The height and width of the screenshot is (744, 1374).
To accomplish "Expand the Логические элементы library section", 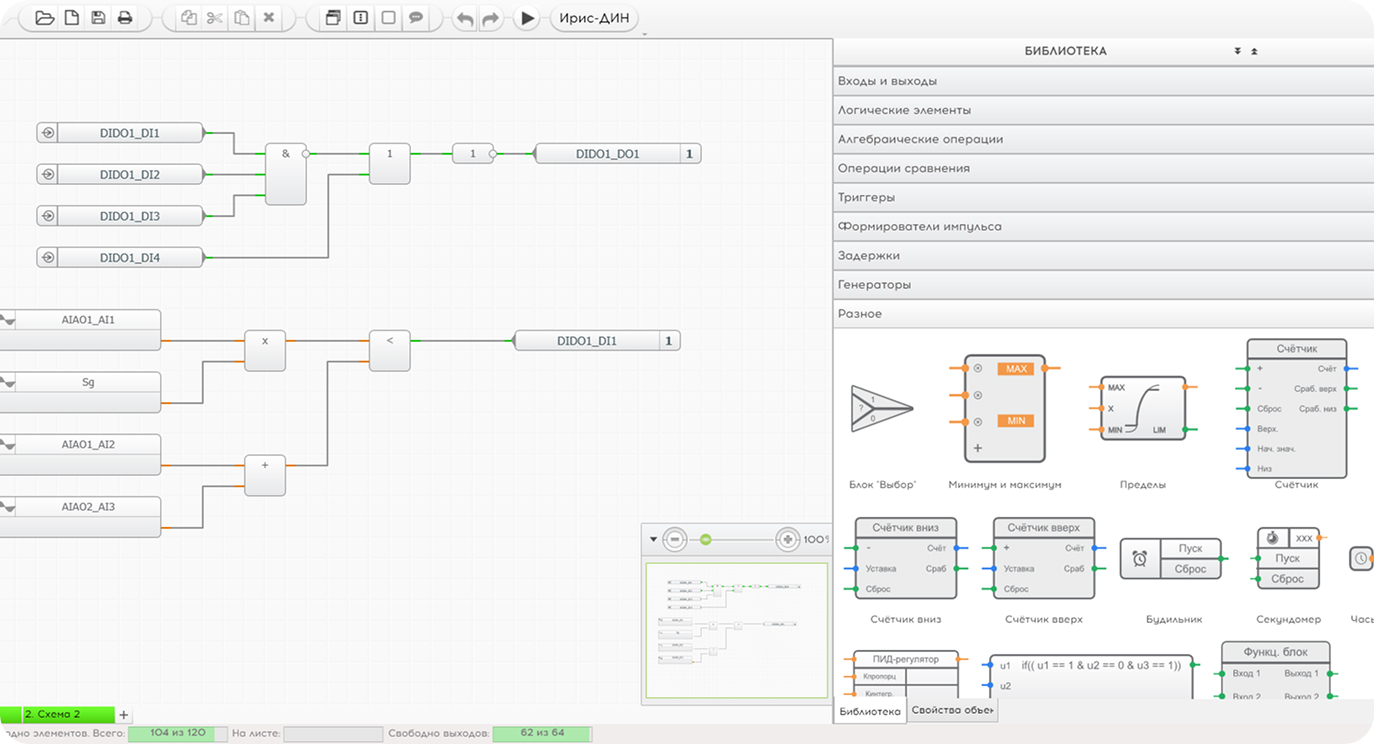I will point(1103,110).
